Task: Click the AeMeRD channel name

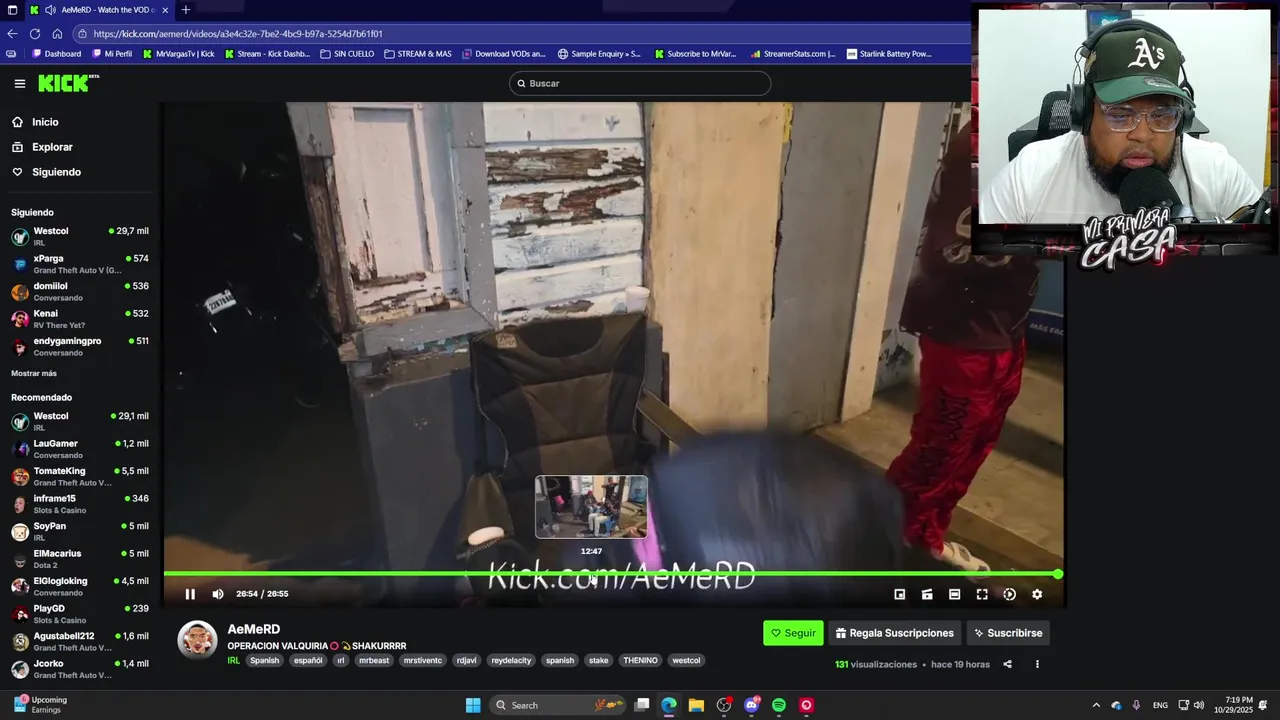Action: [x=254, y=629]
